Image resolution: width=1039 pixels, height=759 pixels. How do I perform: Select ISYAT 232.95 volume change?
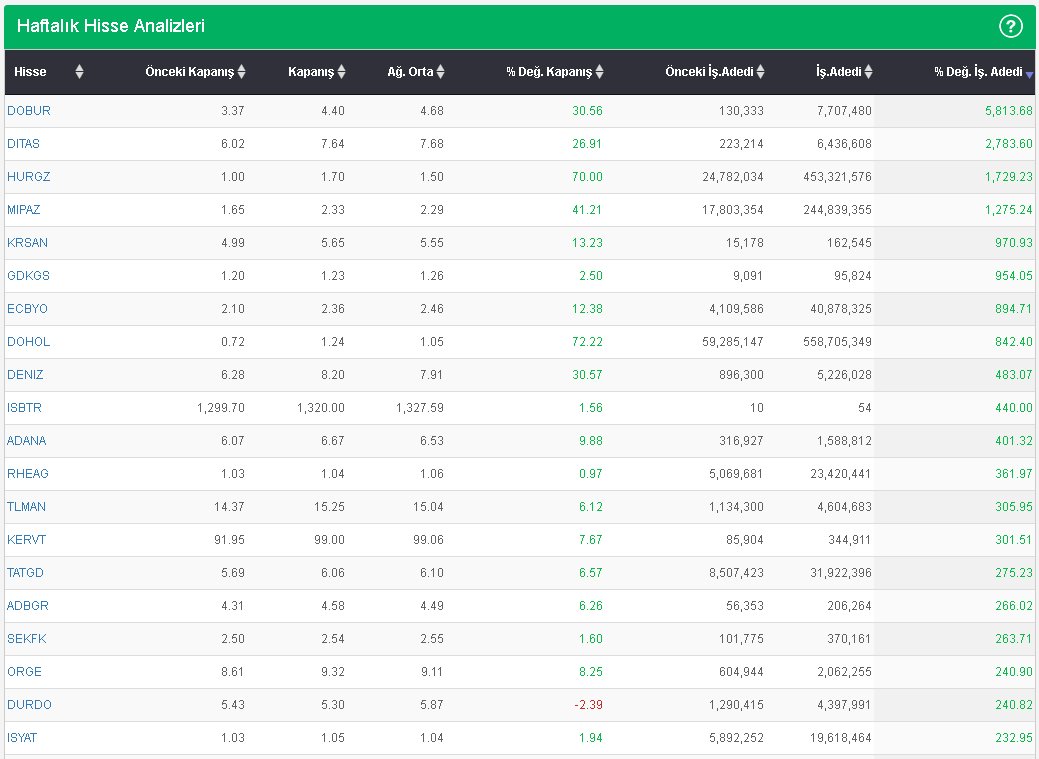pos(1014,738)
